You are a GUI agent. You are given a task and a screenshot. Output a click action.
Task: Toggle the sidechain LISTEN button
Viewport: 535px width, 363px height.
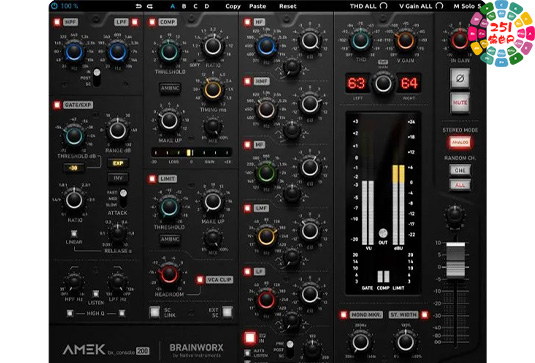coord(96,294)
